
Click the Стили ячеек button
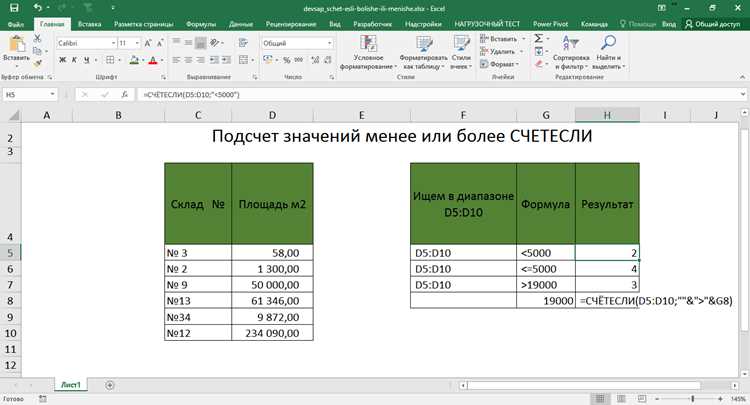[x=461, y=53]
